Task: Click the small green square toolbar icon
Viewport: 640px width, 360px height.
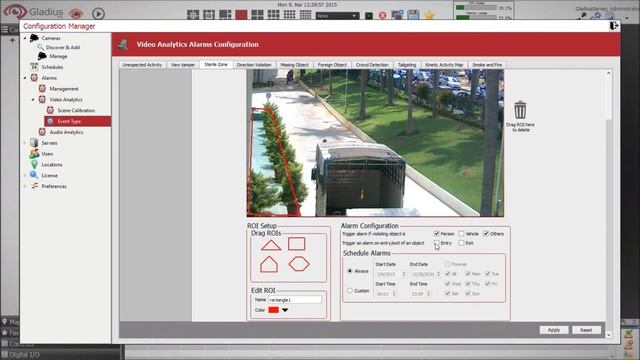Action: 369,16
